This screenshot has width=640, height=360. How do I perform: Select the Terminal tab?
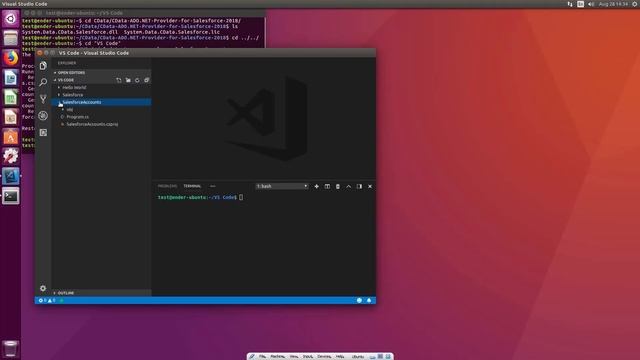pos(192,186)
